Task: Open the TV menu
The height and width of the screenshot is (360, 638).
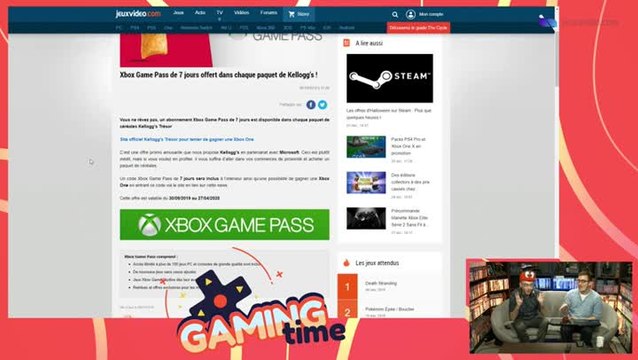Action: [220, 13]
